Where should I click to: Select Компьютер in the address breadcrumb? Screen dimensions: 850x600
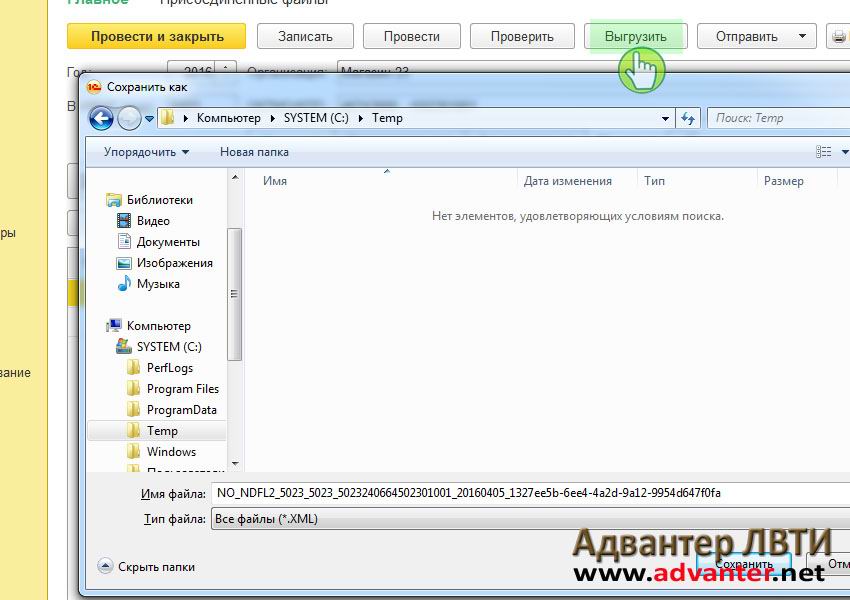228,118
